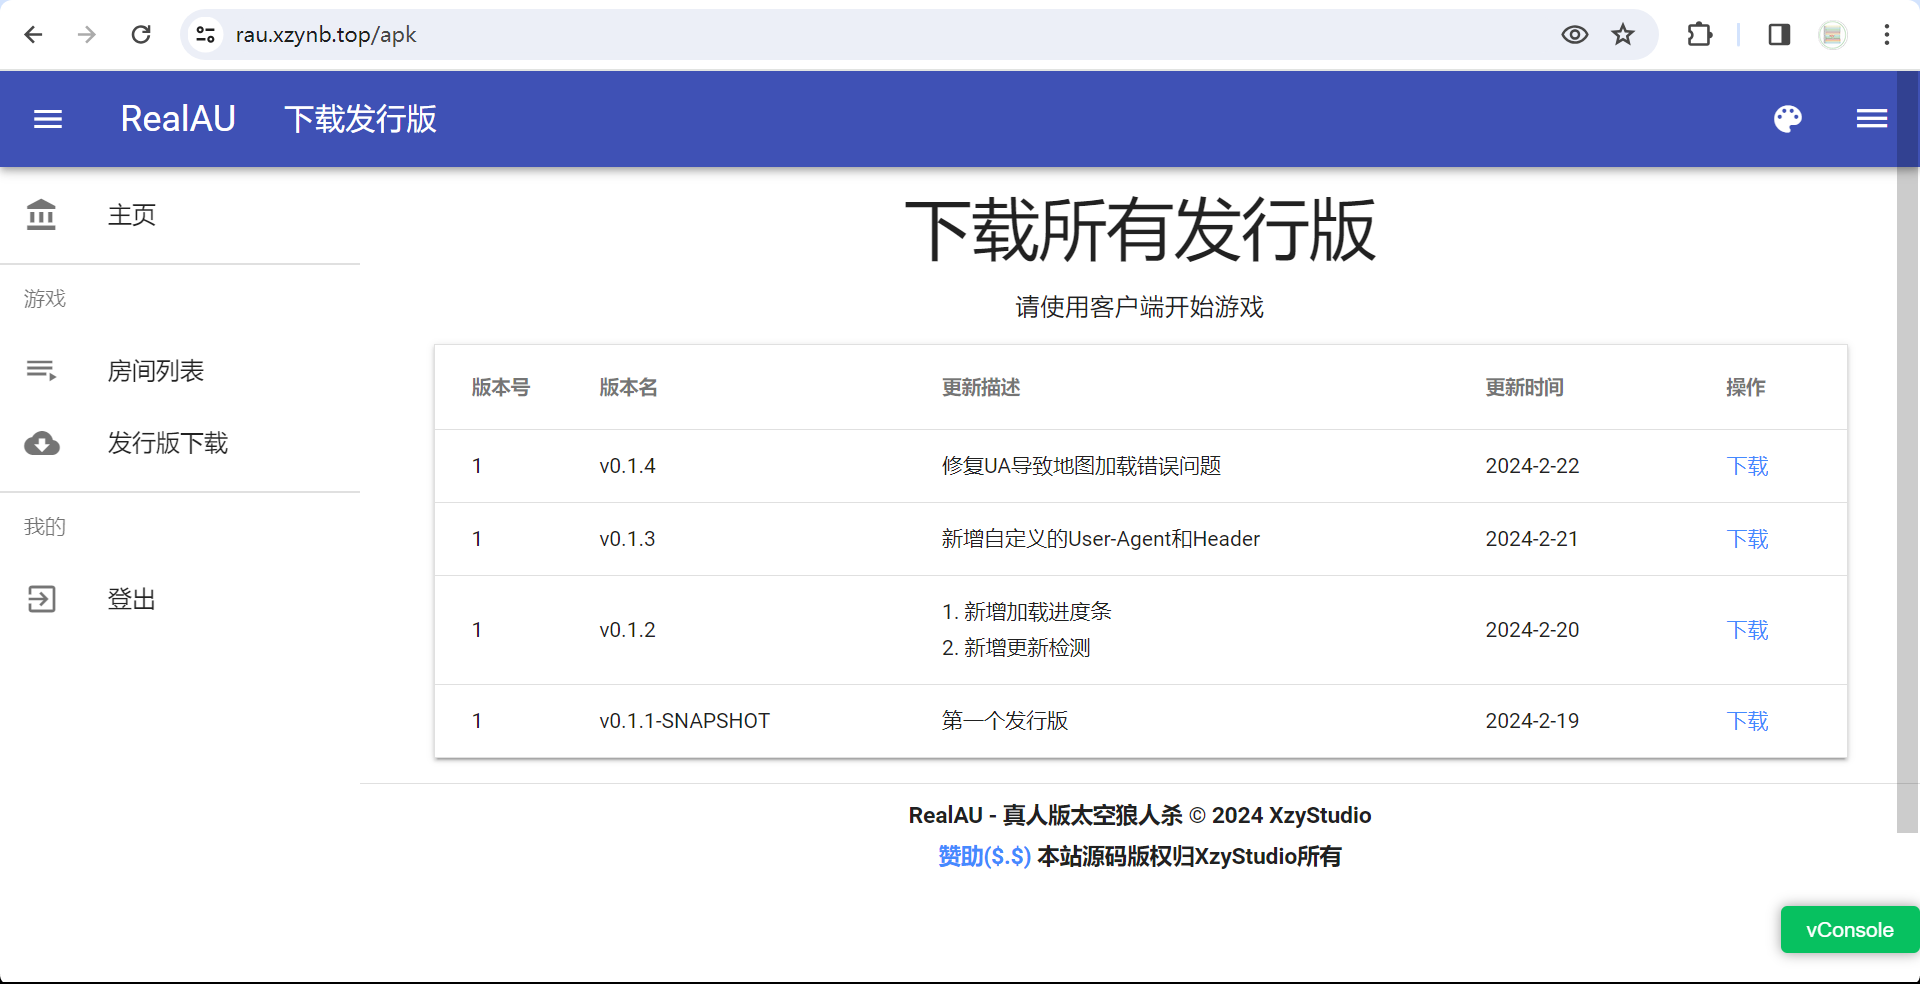Select the v0.1.3 version name cell
The height and width of the screenshot is (984, 1920).
[x=627, y=539]
